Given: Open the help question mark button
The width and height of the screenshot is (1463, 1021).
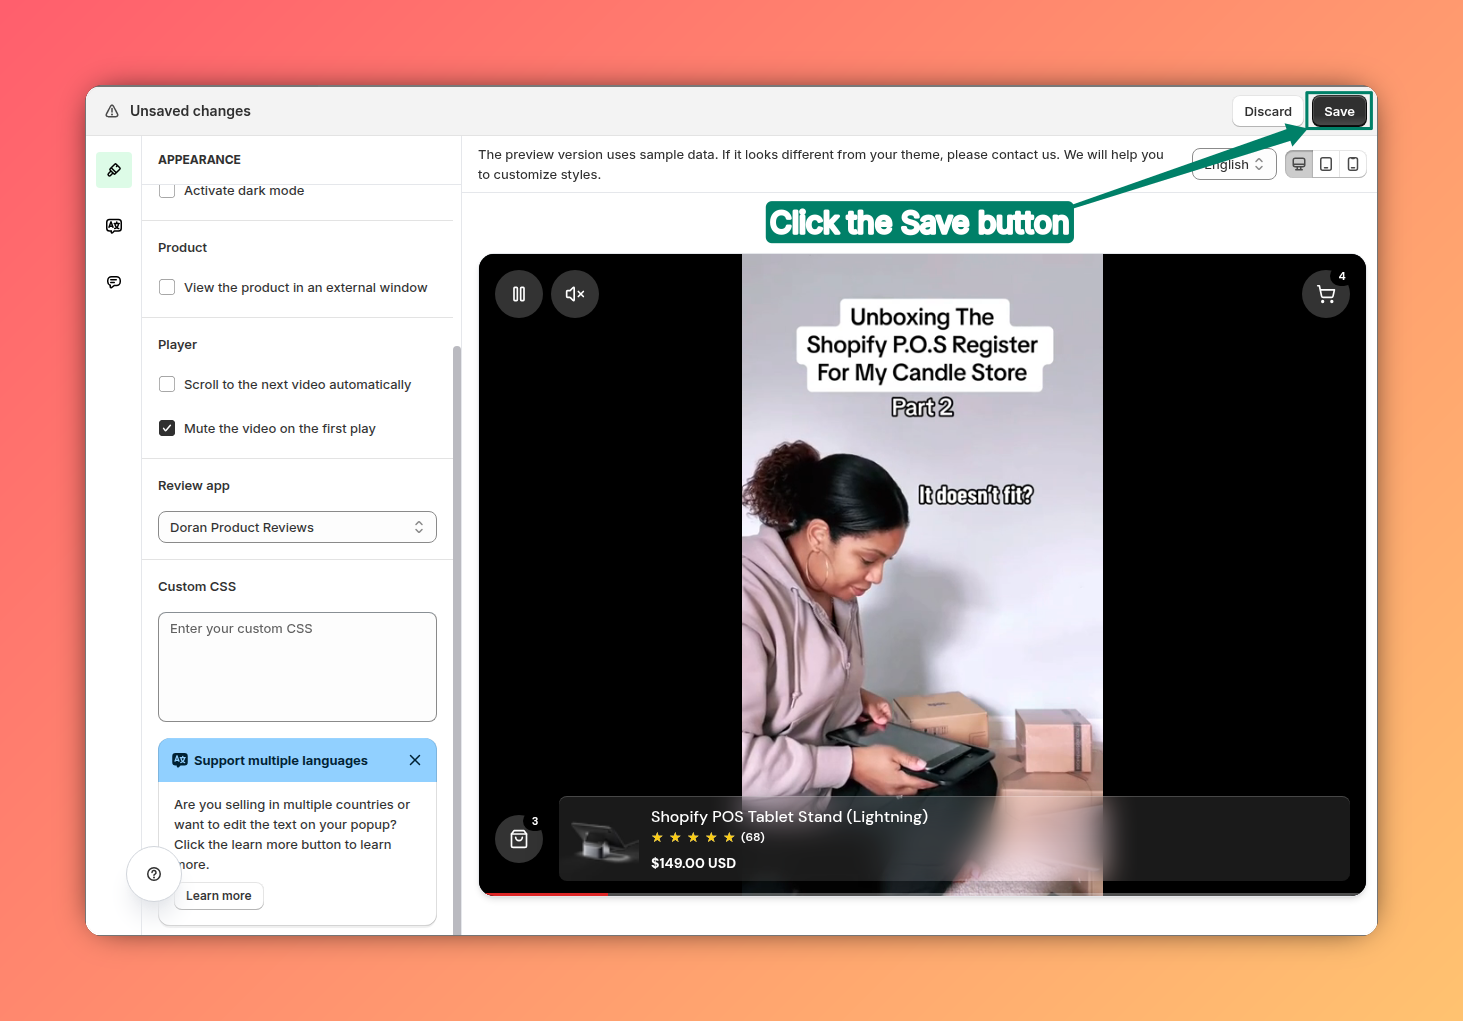Looking at the screenshot, I should coord(154,874).
